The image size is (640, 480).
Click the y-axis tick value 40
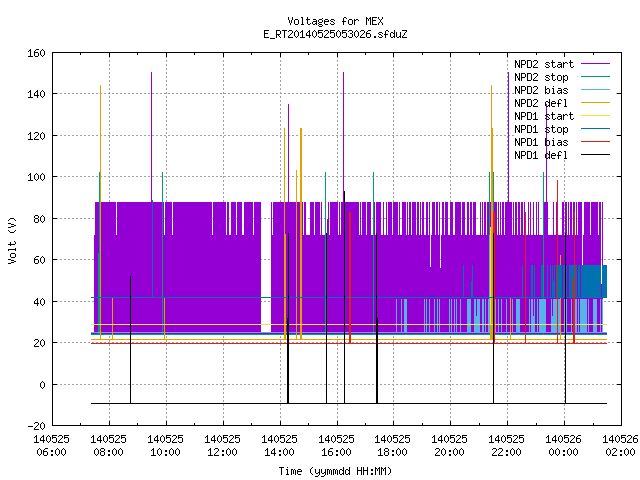click(x=39, y=302)
